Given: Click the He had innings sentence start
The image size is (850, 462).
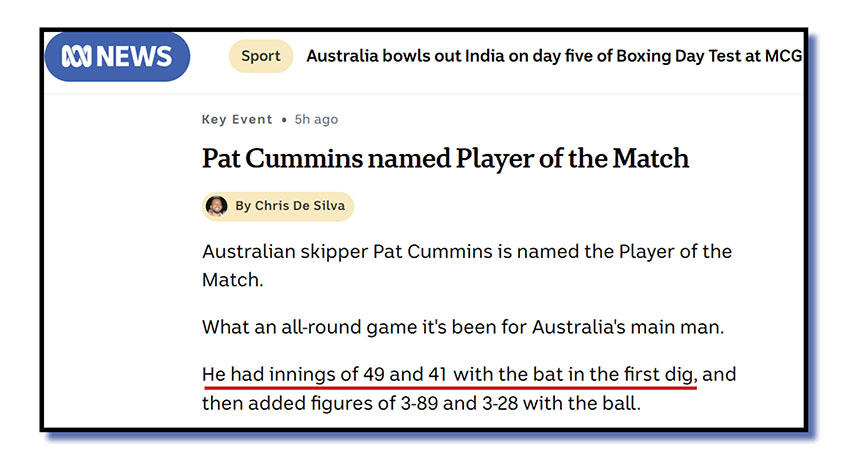Looking at the screenshot, I should tap(258, 374).
